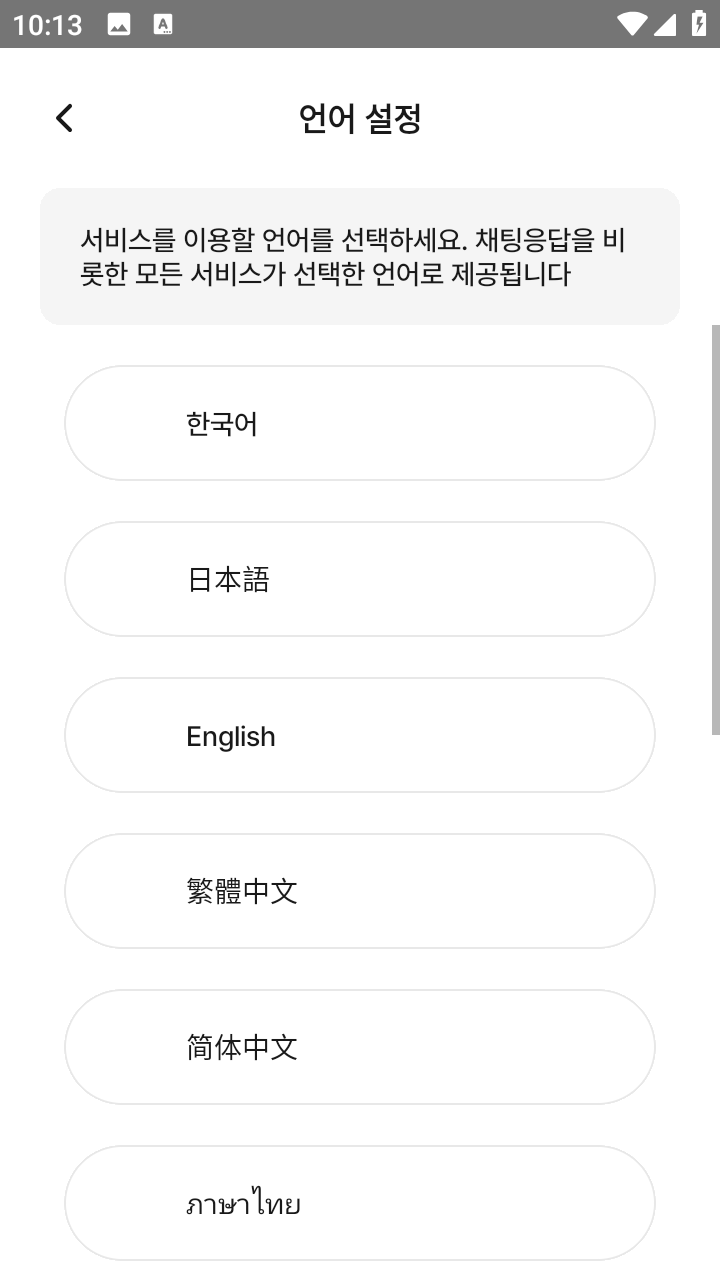Viewport: 720px width, 1280px height.
Task: Choose the ภาษาไทย language option
Action: [360, 1203]
